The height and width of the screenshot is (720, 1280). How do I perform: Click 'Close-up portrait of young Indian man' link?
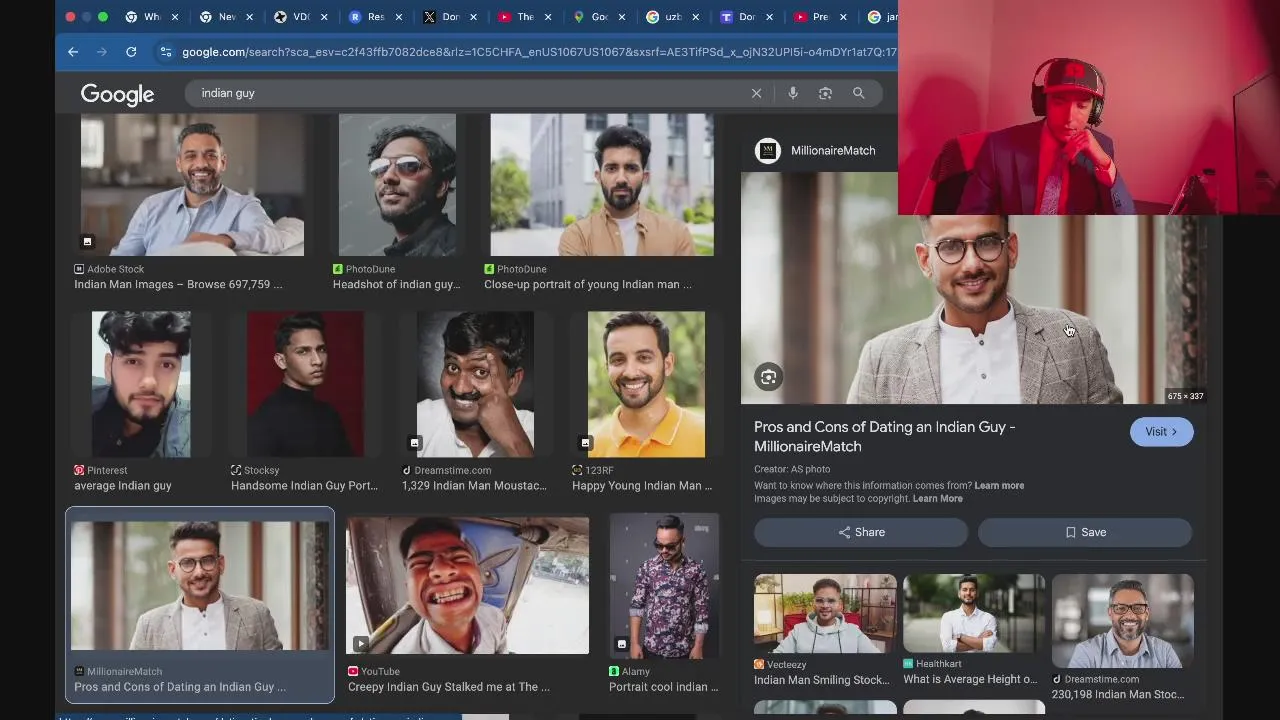point(588,285)
